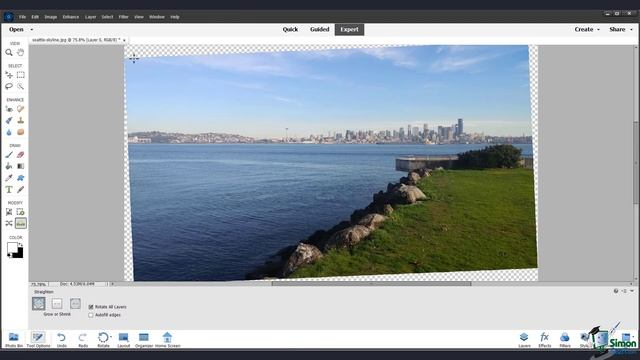640x360 pixels.
Task: Select the Paint Bucket tool
Action: [9, 166]
